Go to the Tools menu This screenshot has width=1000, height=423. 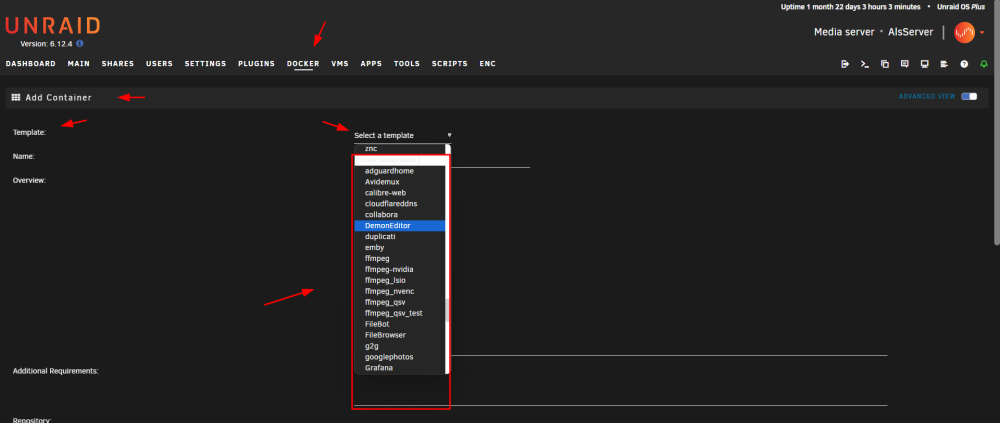pyautogui.click(x=407, y=64)
